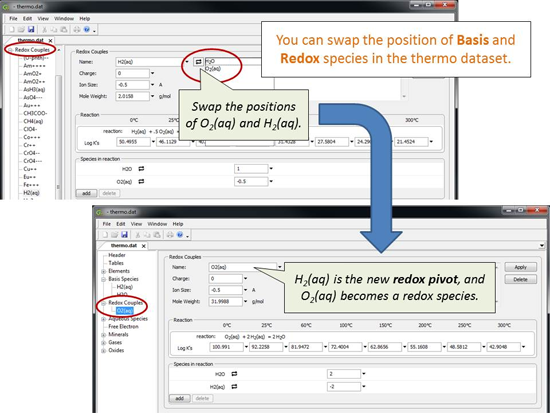Click the add button in lower Species in reaction
This screenshot has width=550, height=413.
point(180,398)
